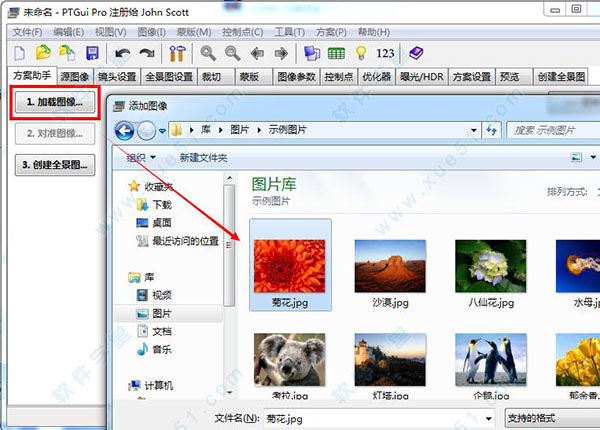Screen dimensions: 600x430
Task: Select 桌面 in the navigation pane
Action: pos(162,222)
